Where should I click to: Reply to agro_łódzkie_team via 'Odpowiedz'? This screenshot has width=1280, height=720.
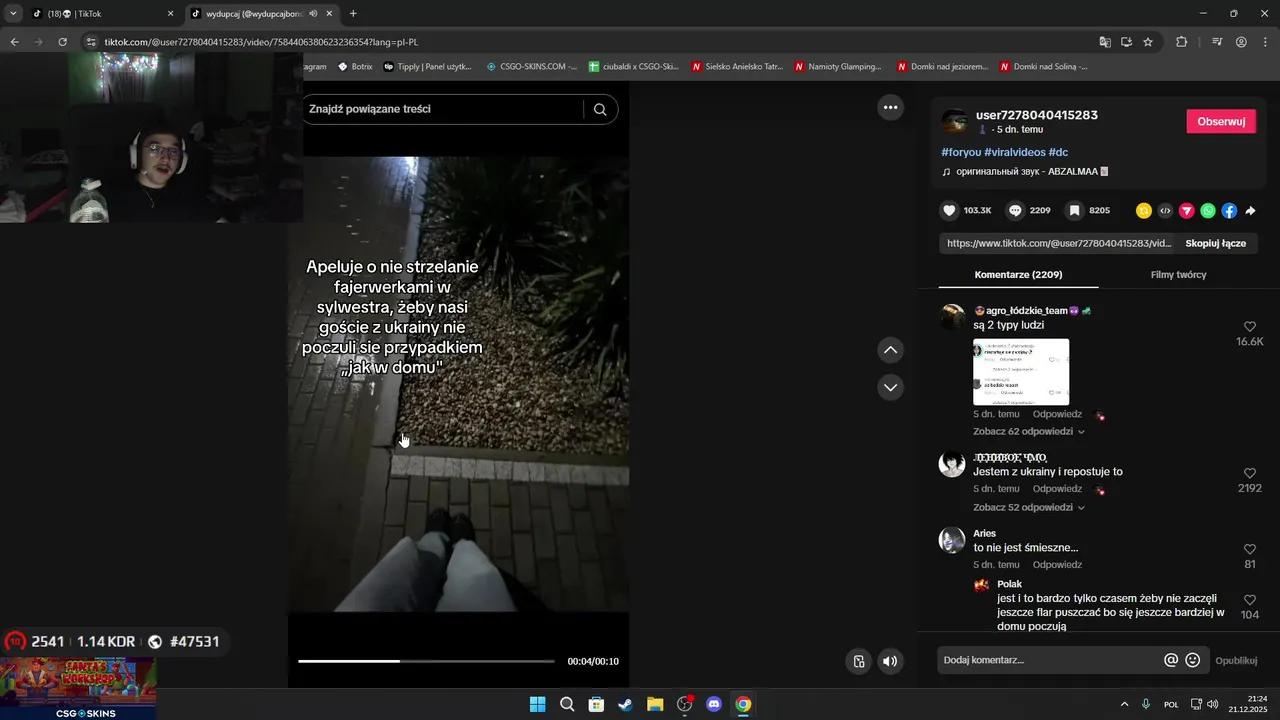pos(1057,414)
